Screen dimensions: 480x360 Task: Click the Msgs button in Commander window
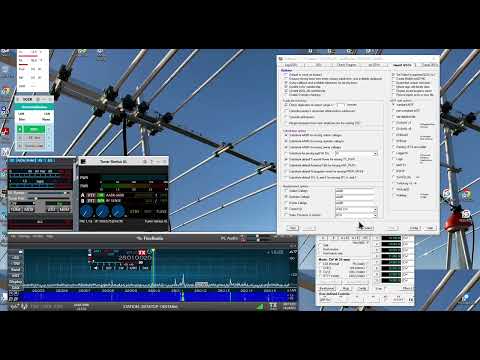[x=346, y=288]
